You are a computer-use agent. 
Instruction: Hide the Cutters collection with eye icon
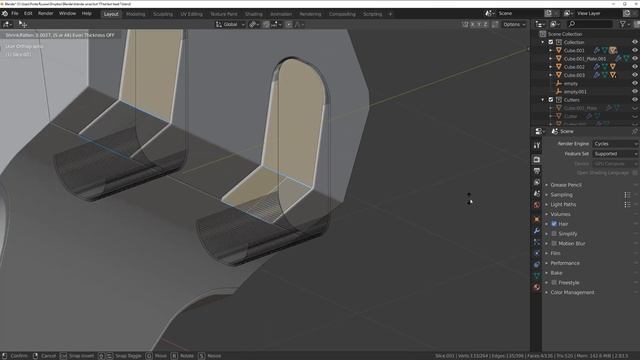pyautogui.click(x=635, y=100)
